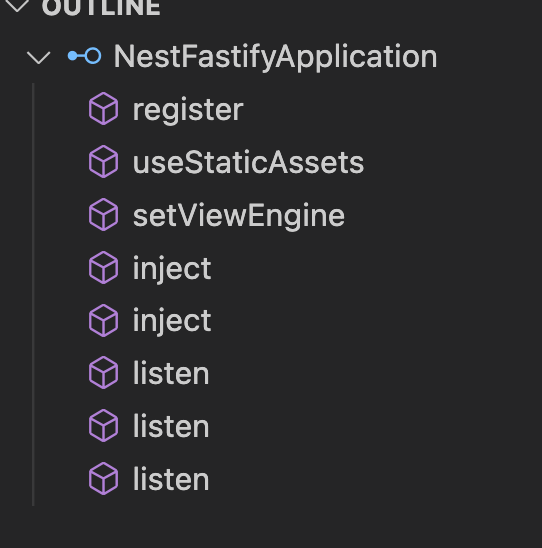Select the first listen method label

tap(171, 374)
